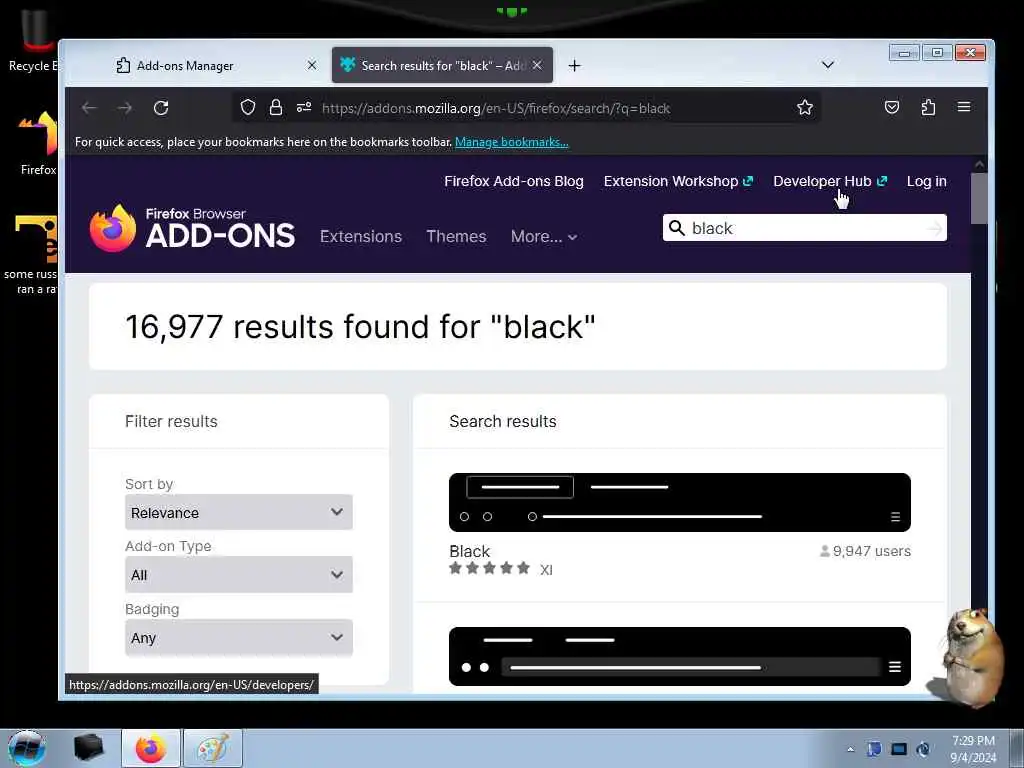Click the 16,977 results found heading
Screen dimensions: 1024x768
(x=360, y=327)
